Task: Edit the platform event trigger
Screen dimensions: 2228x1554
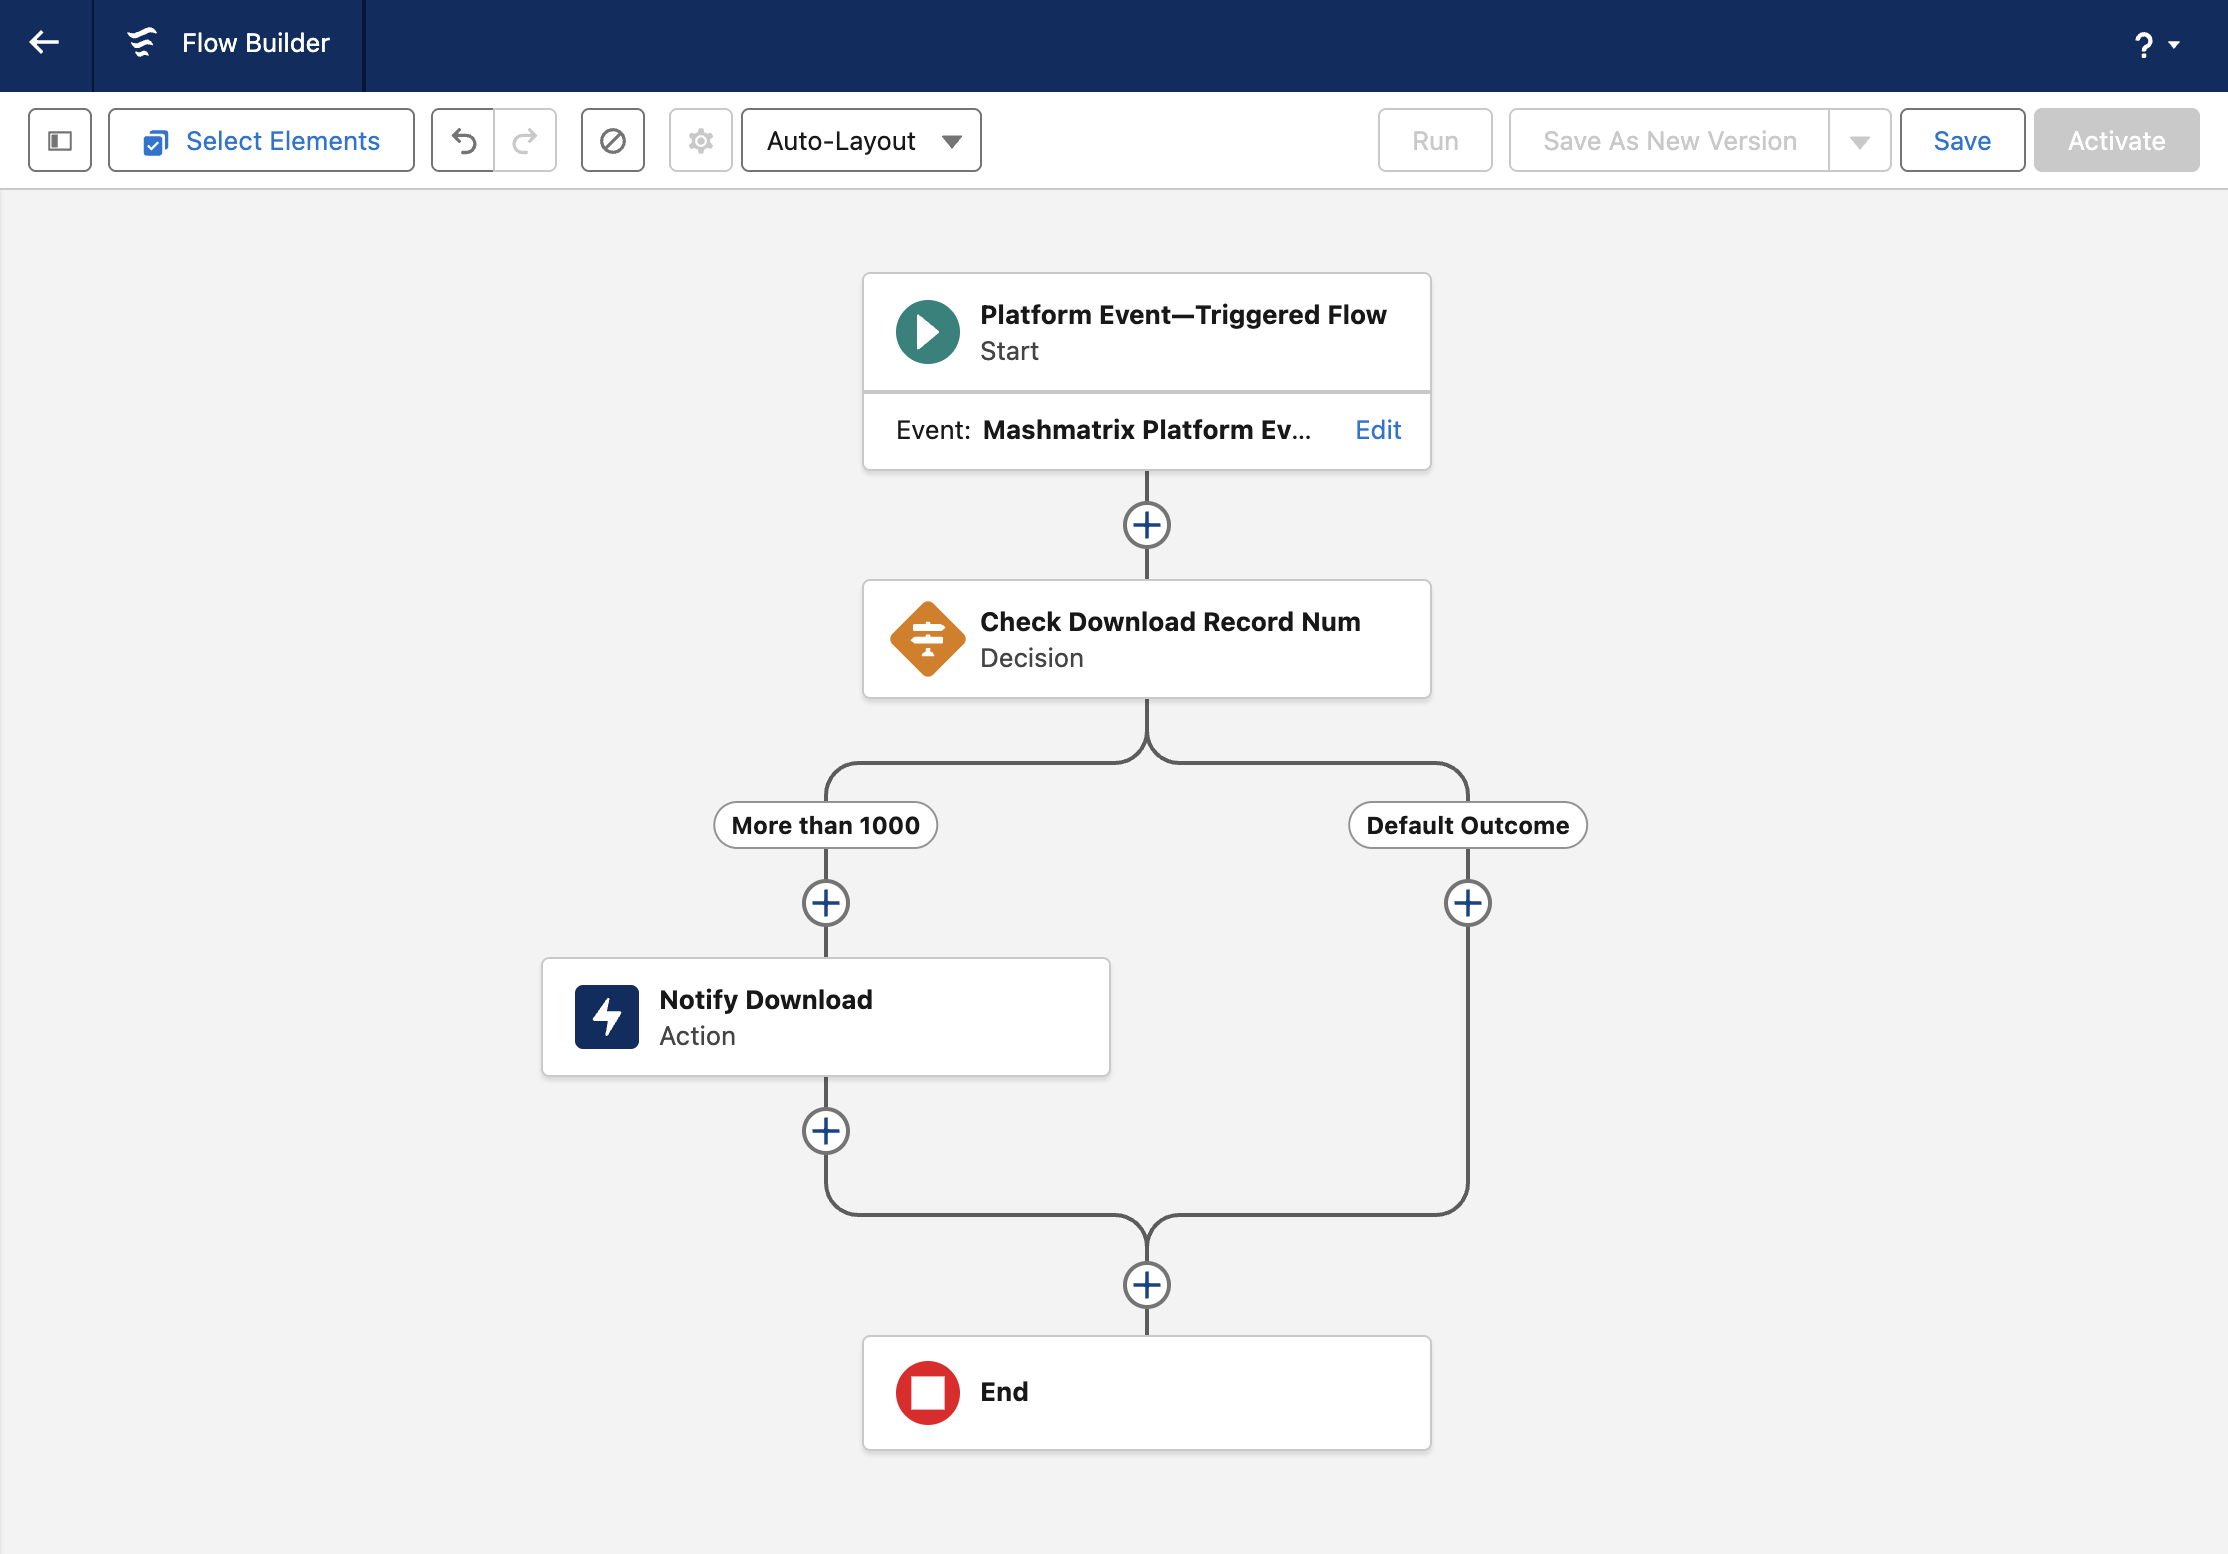Action: [1377, 430]
